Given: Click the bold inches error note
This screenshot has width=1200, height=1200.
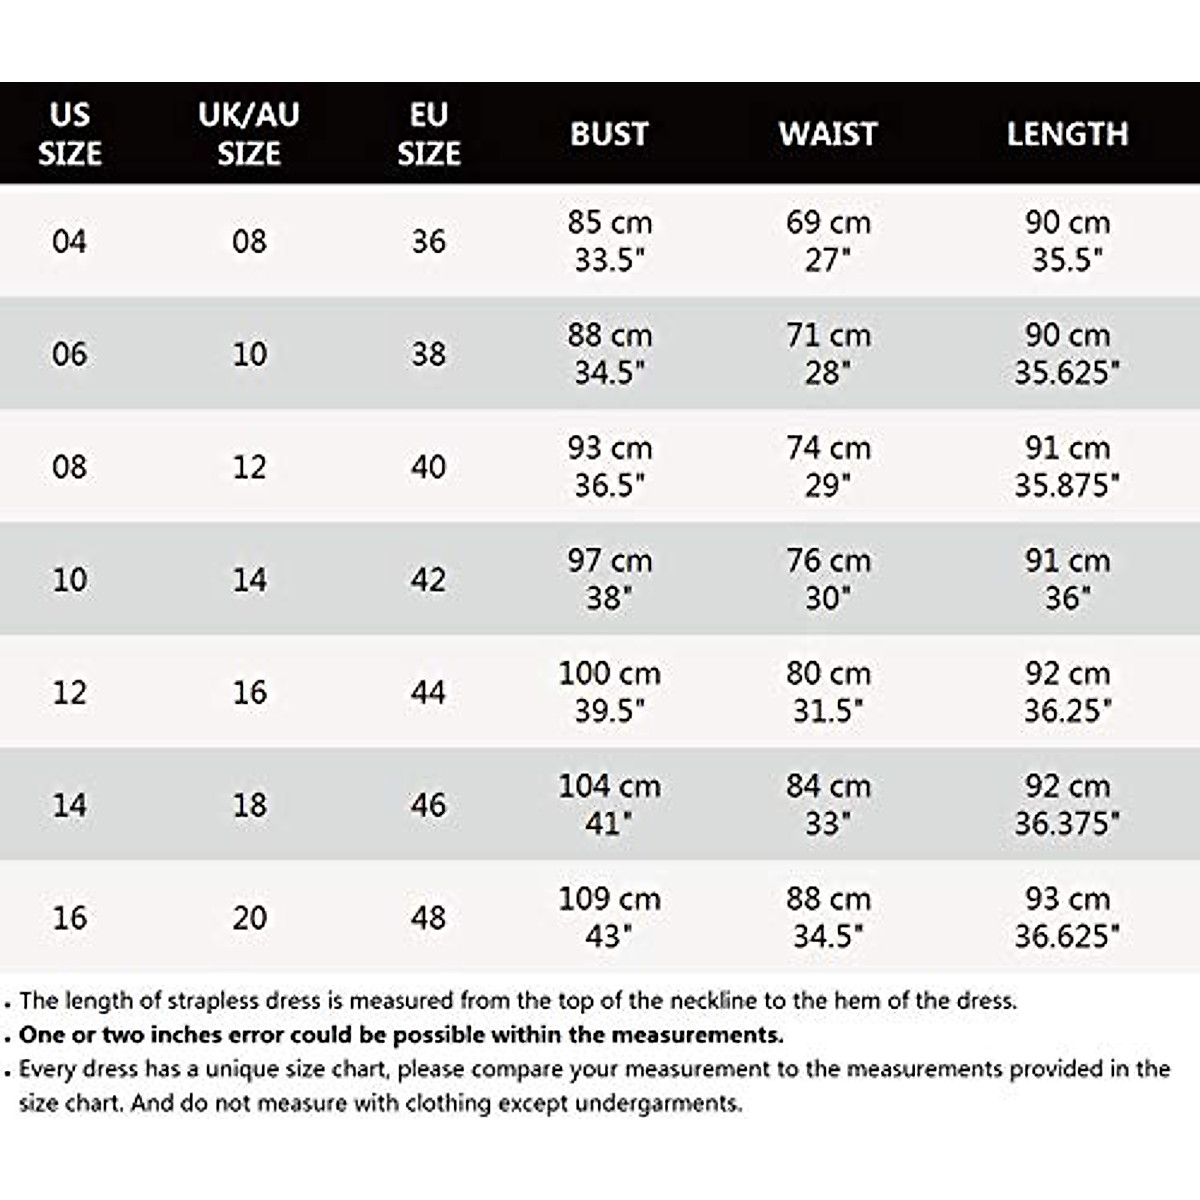Looking at the screenshot, I should point(401,1035).
